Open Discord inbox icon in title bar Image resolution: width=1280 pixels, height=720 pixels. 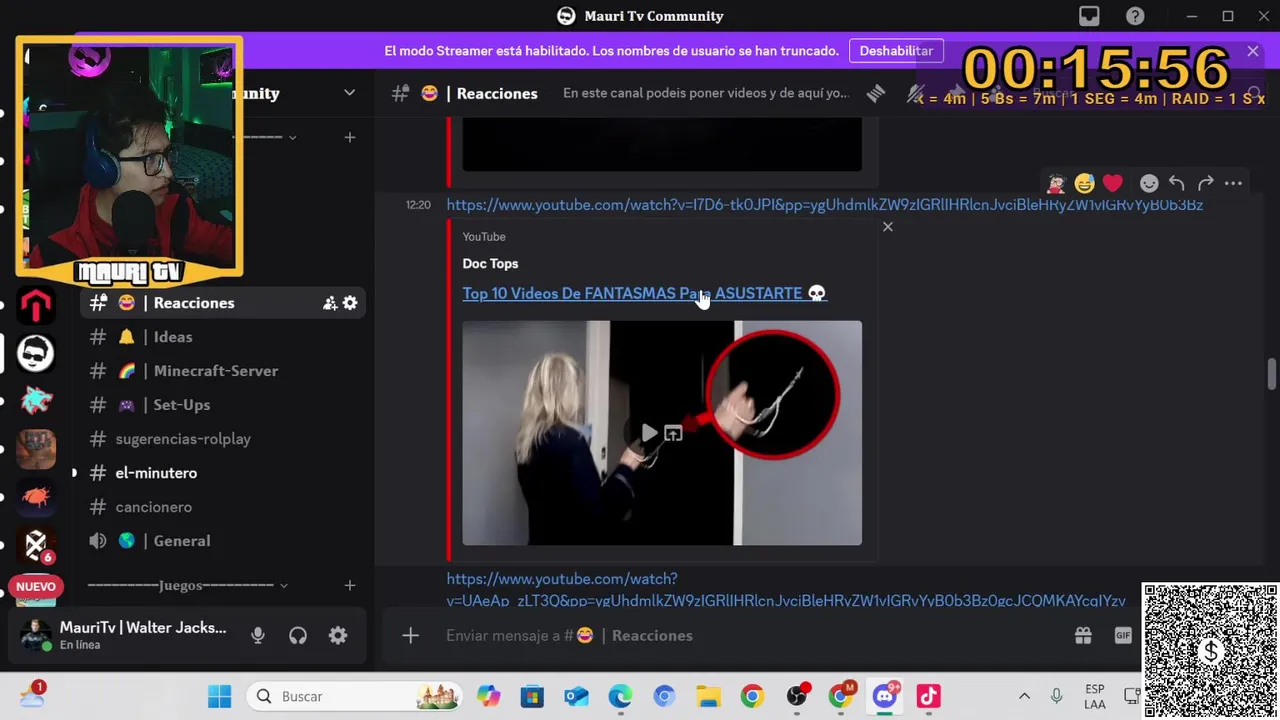[x=1089, y=16]
